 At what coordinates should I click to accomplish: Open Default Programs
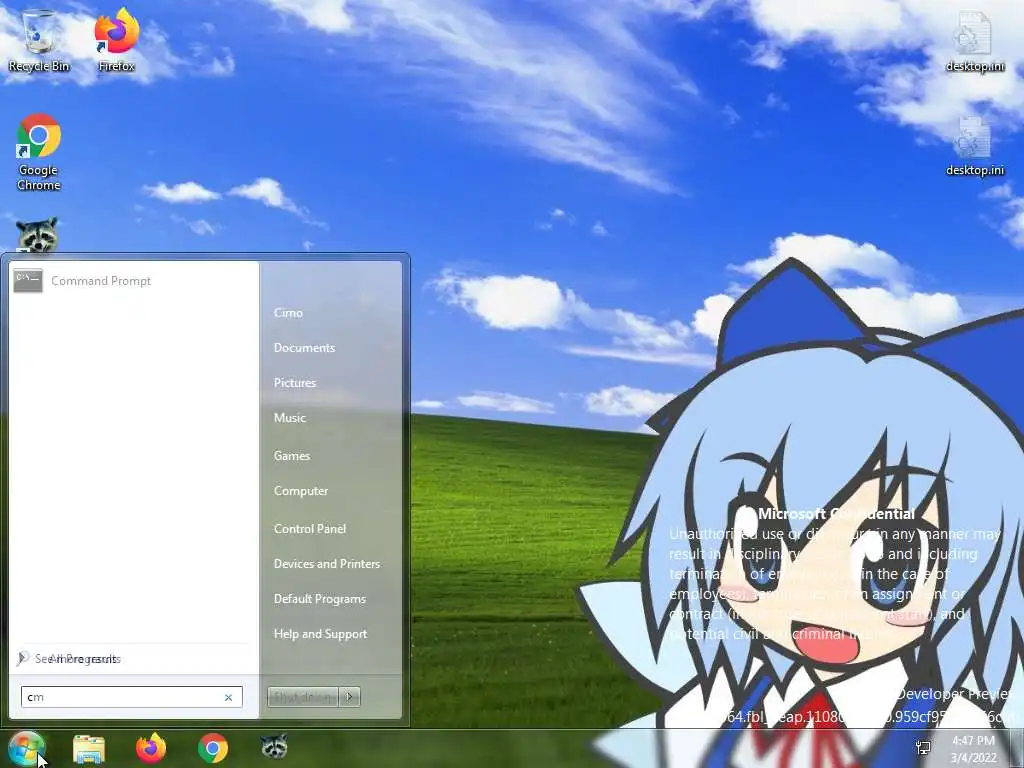[319, 599]
